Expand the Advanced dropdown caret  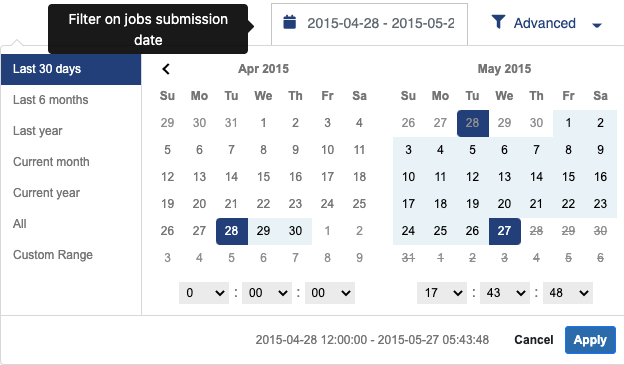coord(597,25)
